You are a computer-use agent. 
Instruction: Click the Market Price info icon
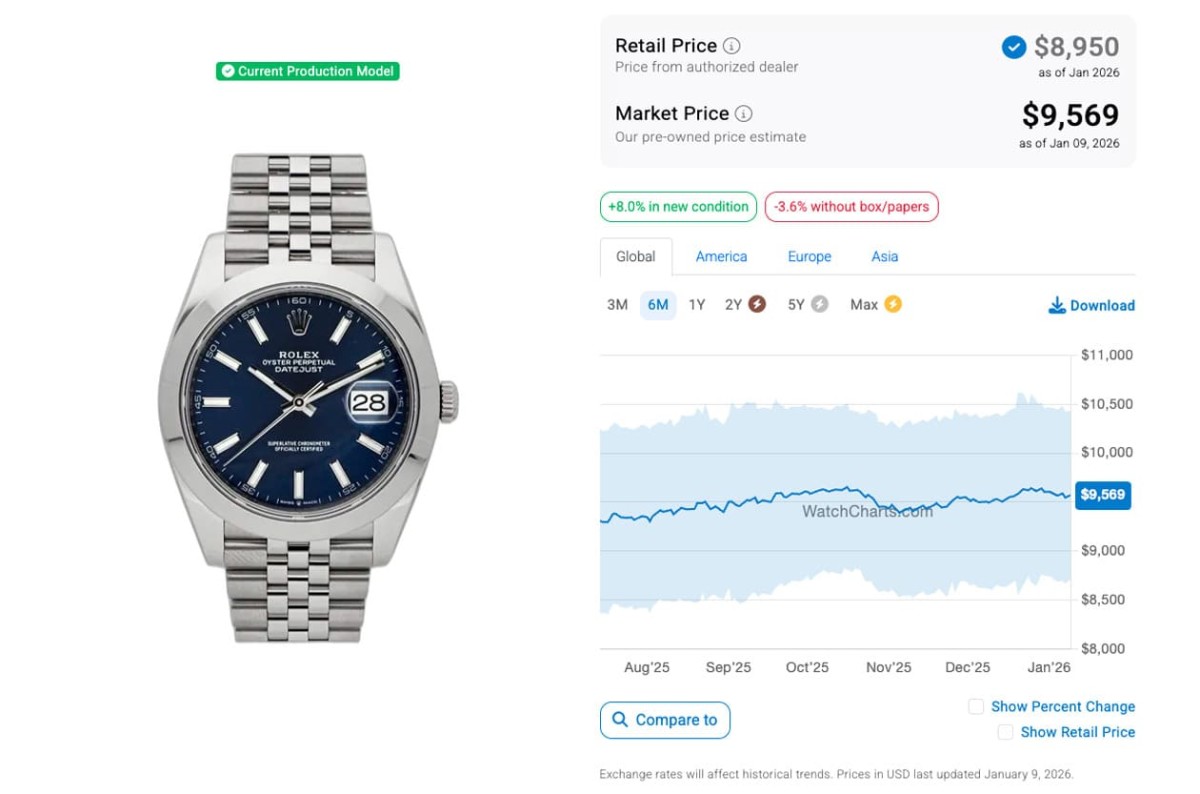[x=744, y=114]
